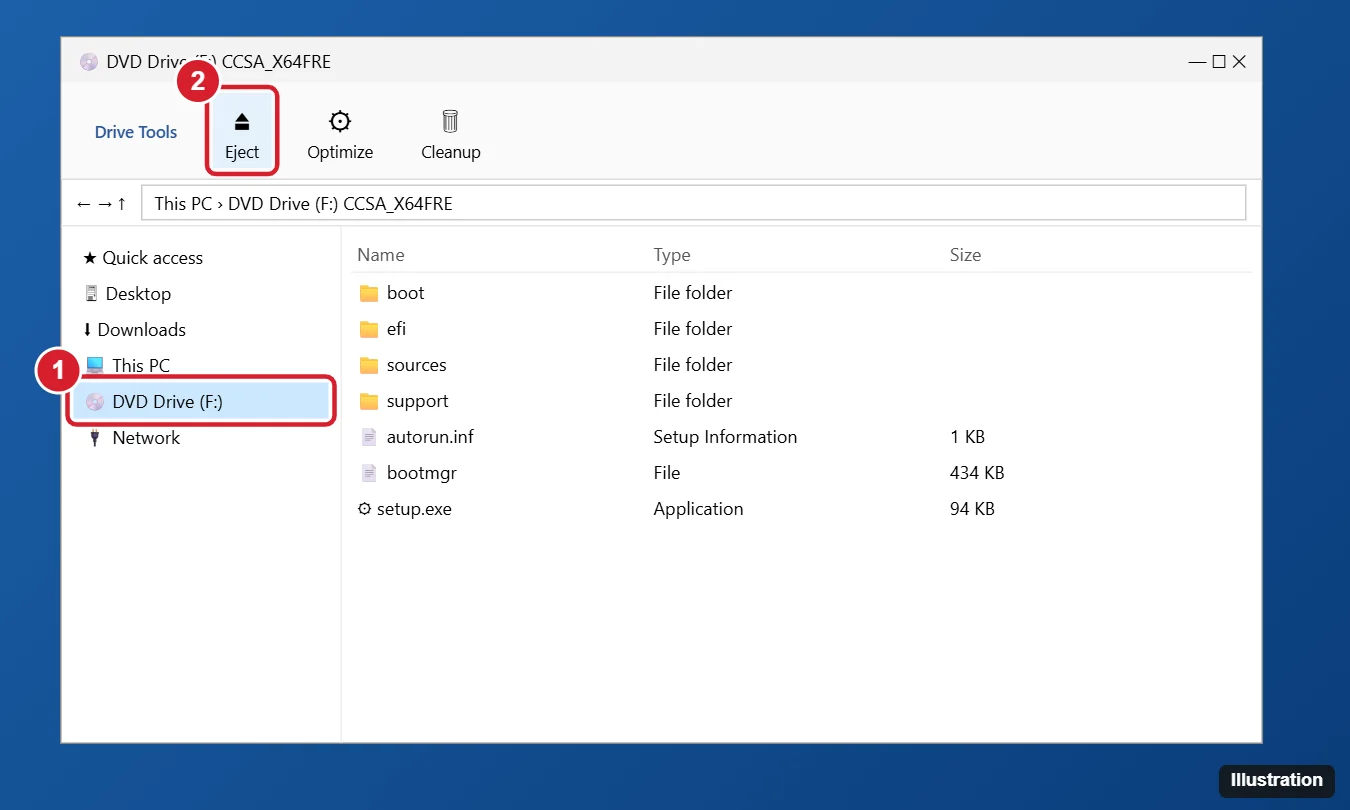Select the boot folder name
Image resolution: width=1350 pixels, height=810 pixels.
coord(406,293)
